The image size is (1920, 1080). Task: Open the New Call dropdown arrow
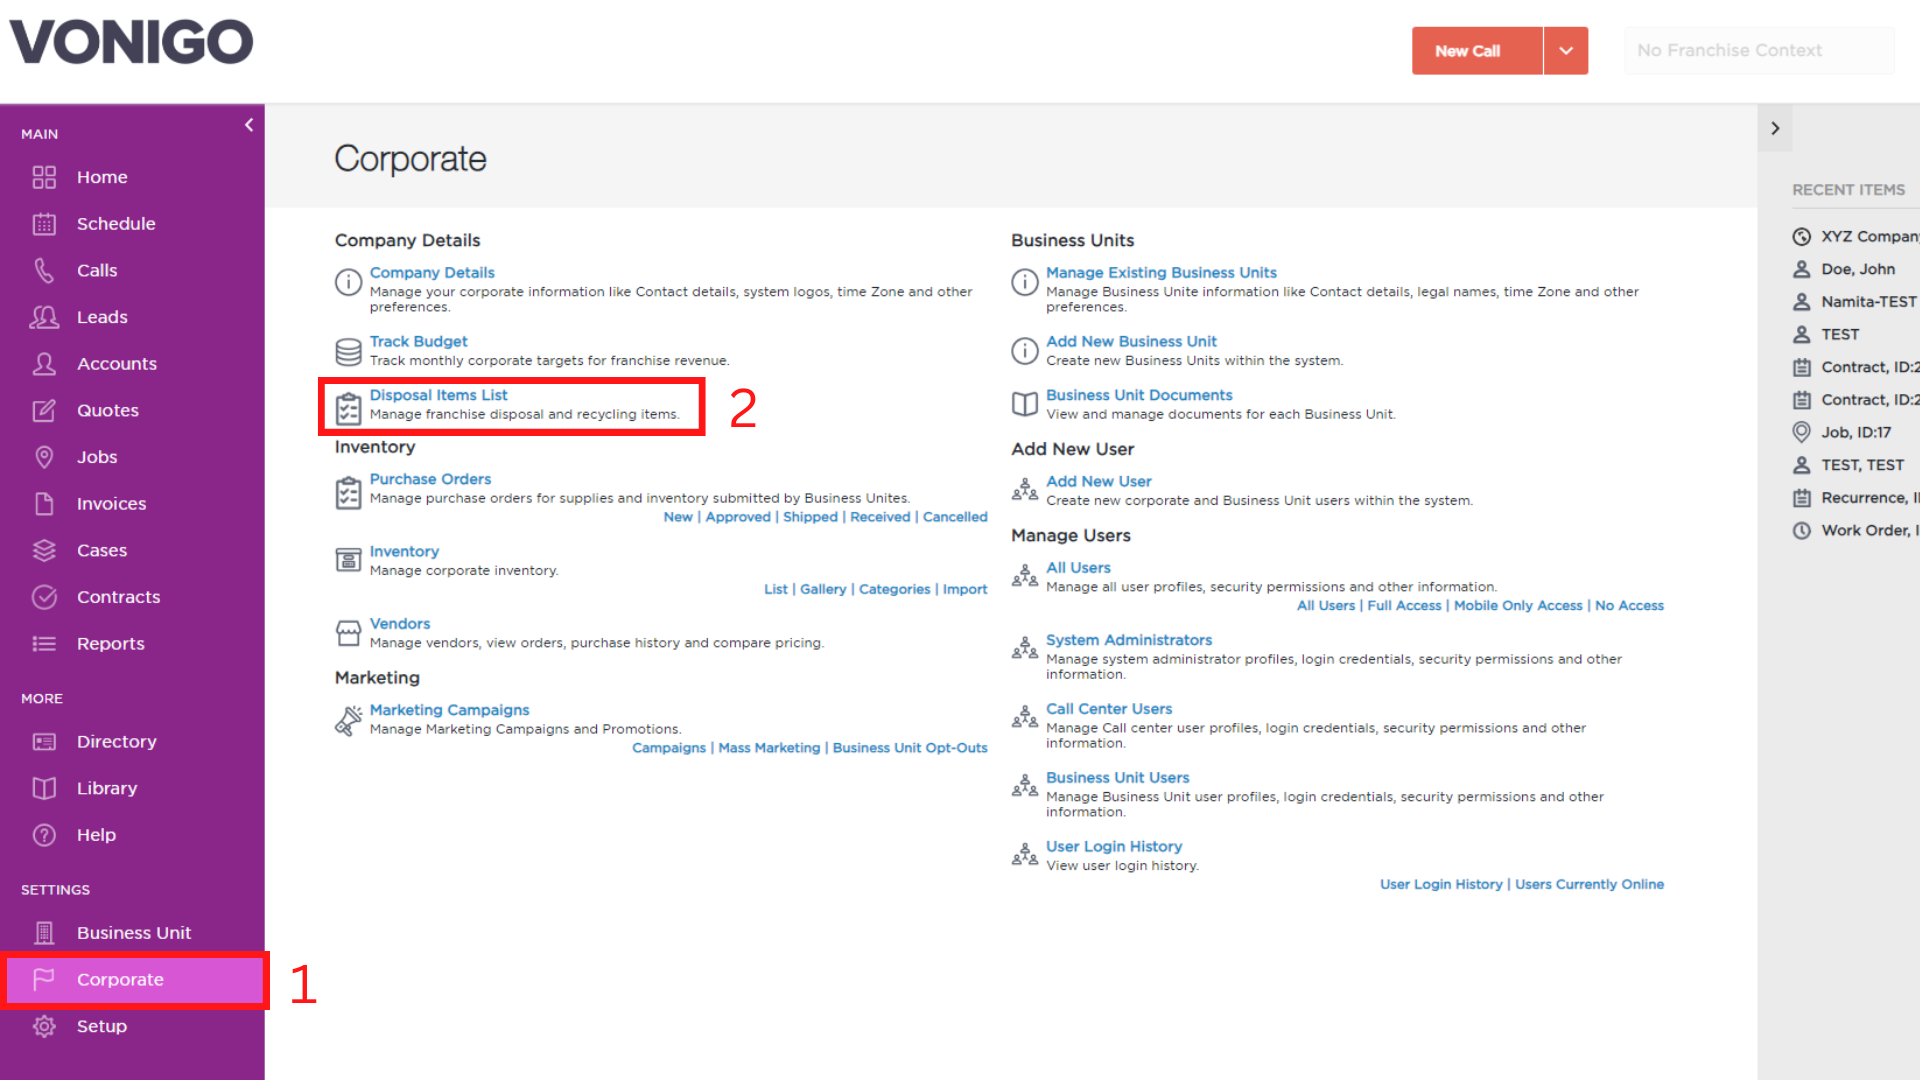coord(1566,51)
